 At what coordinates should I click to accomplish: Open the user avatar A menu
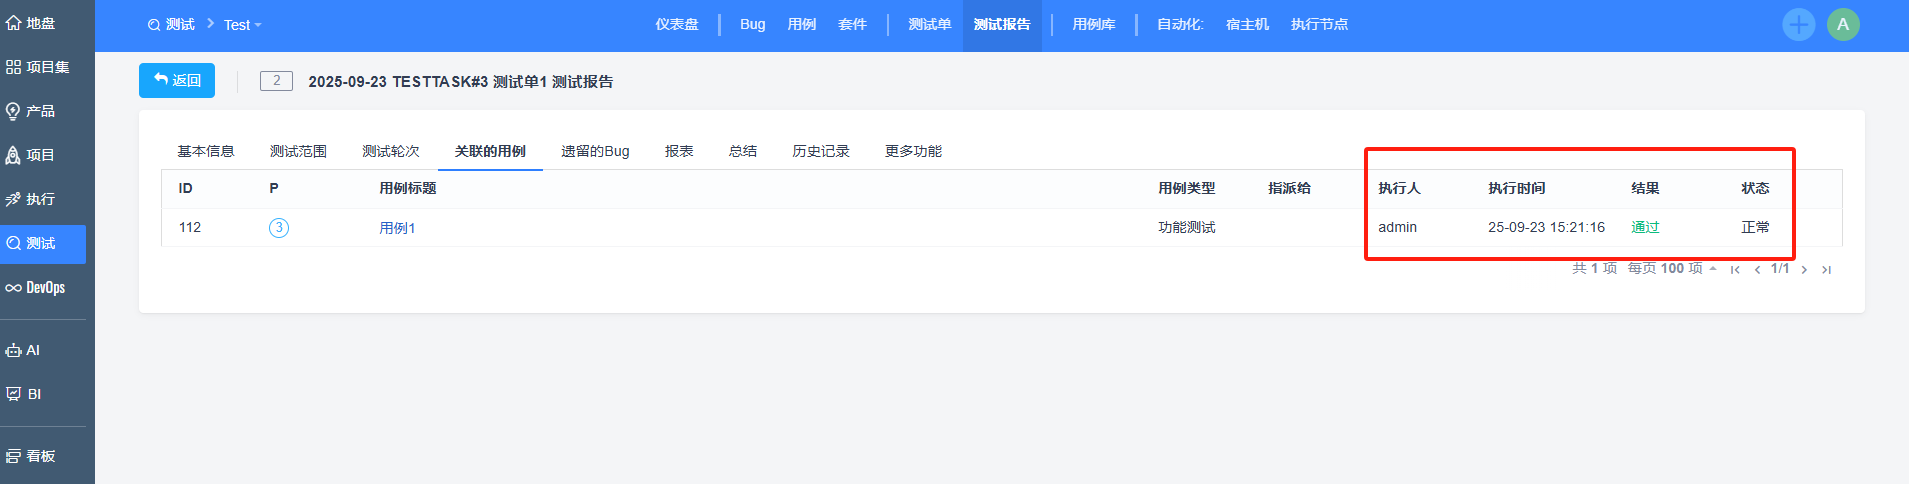(x=1843, y=25)
